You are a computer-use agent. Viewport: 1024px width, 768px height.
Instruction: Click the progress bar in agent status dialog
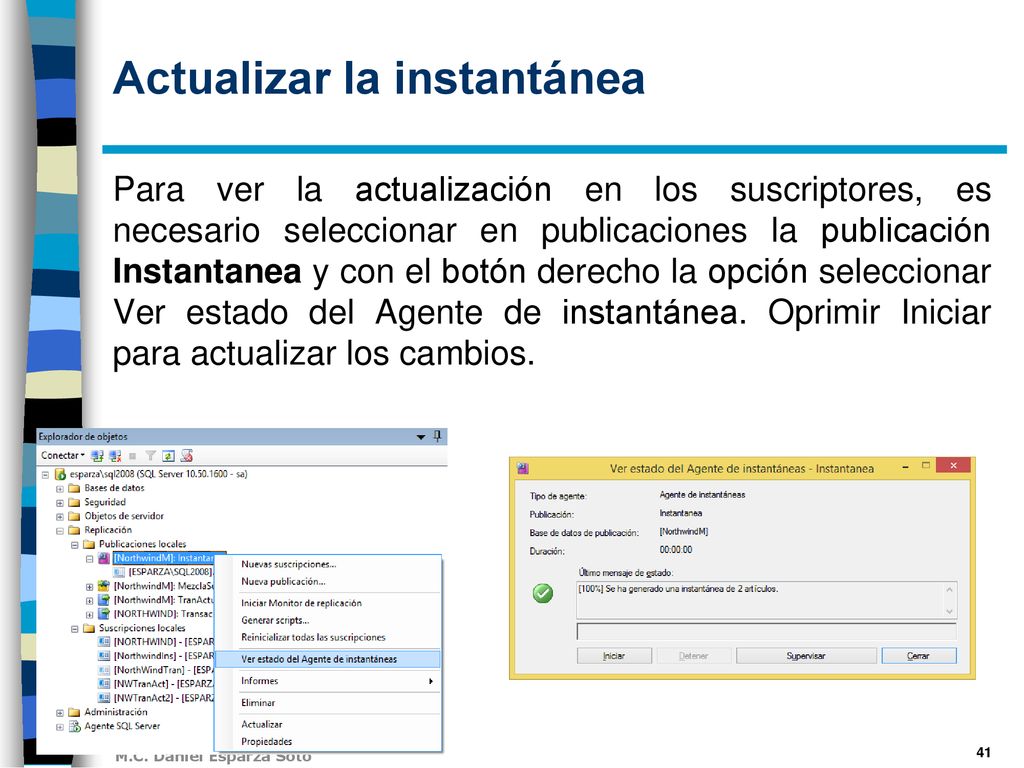tap(766, 632)
